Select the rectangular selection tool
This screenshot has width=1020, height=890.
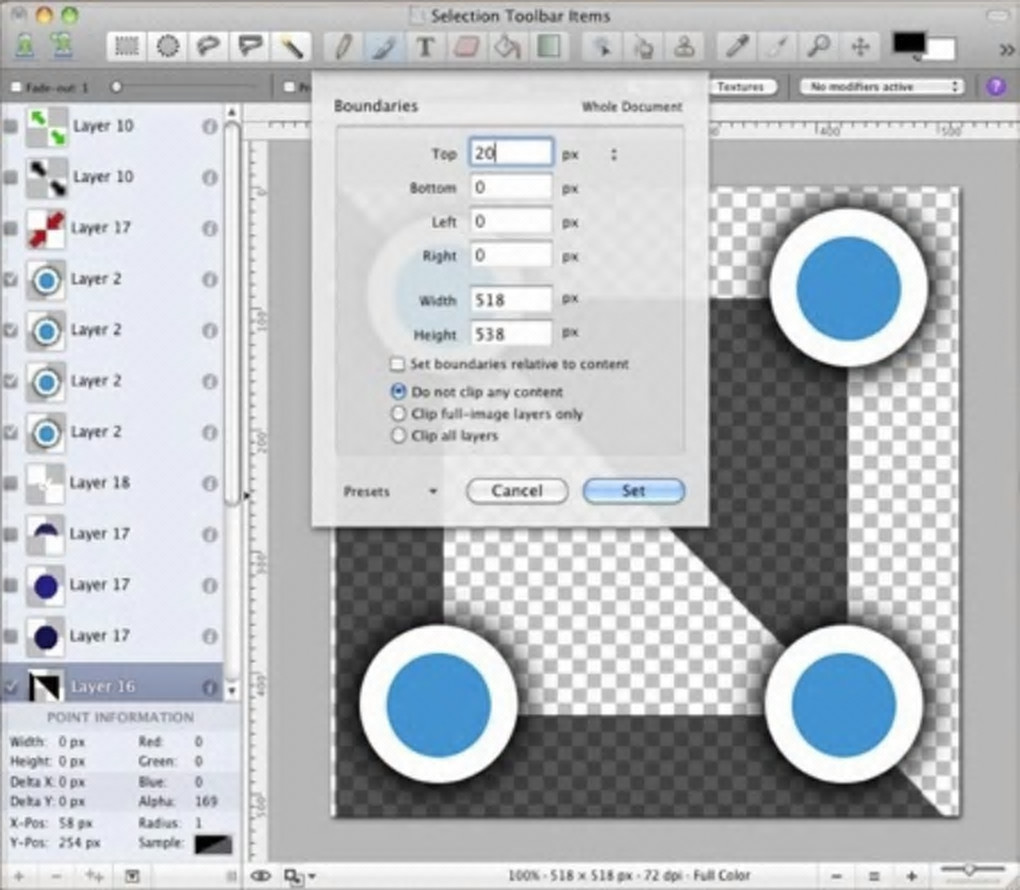(x=126, y=47)
